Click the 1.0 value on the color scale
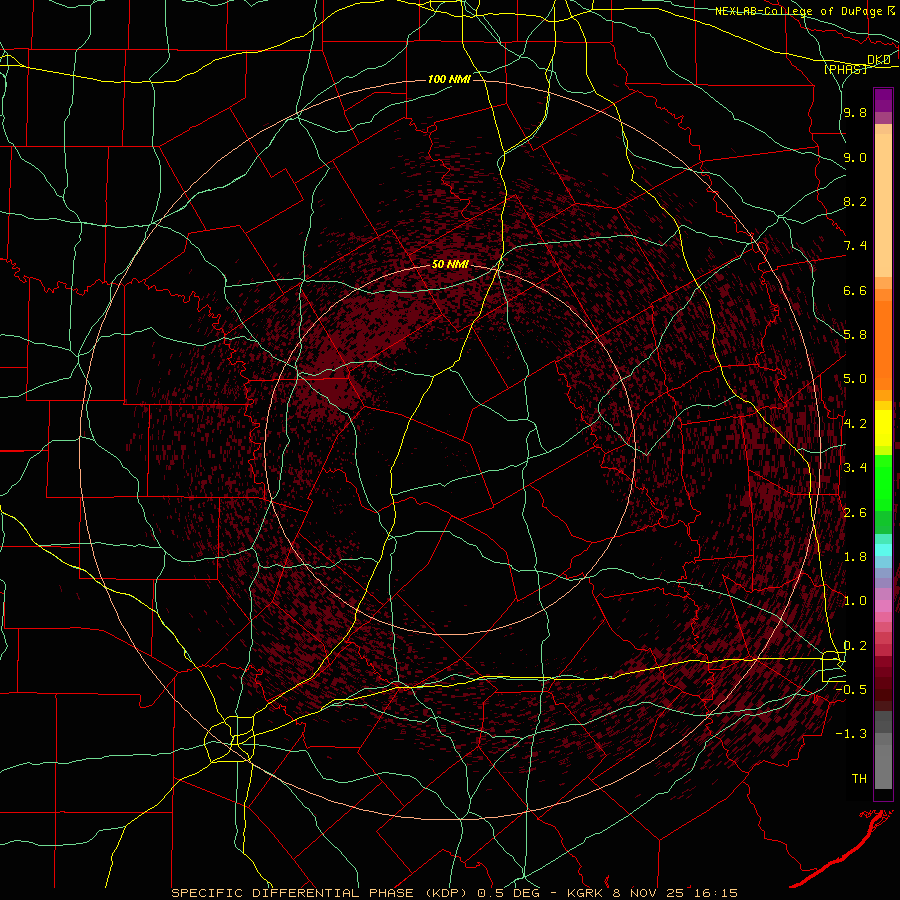The width and height of the screenshot is (900, 900). [855, 601]
